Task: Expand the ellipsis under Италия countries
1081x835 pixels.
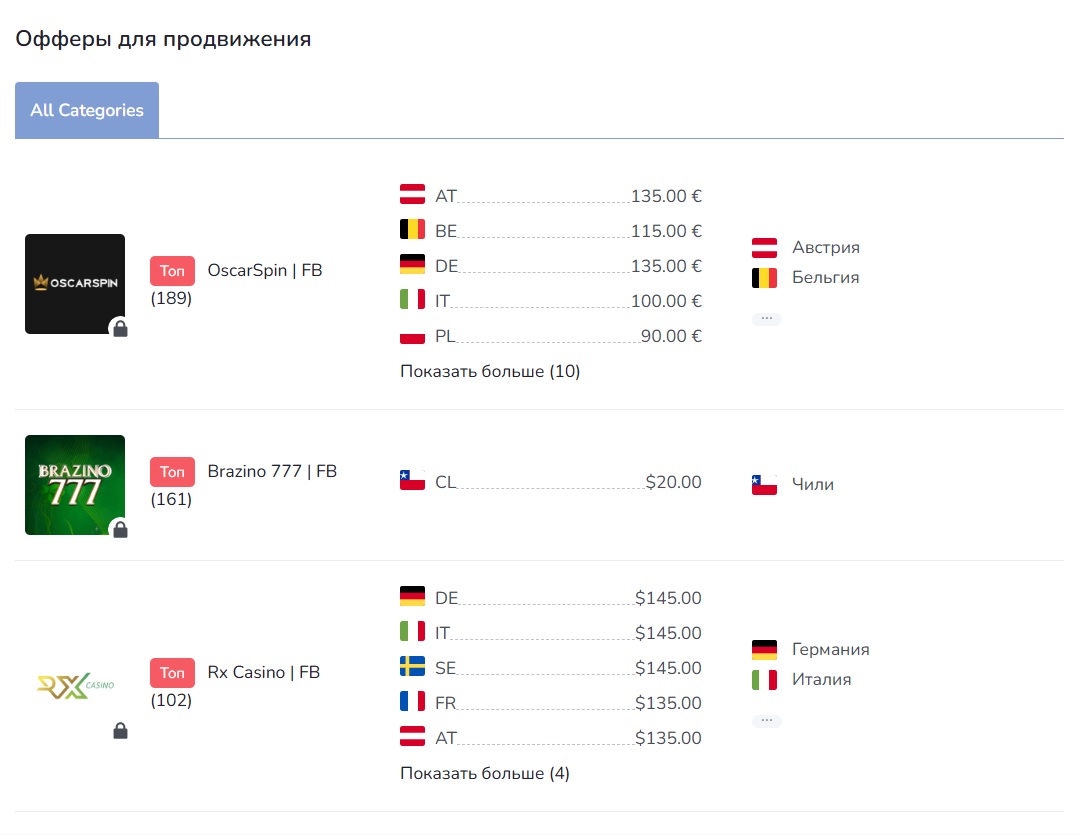Action: coord(766,721)
